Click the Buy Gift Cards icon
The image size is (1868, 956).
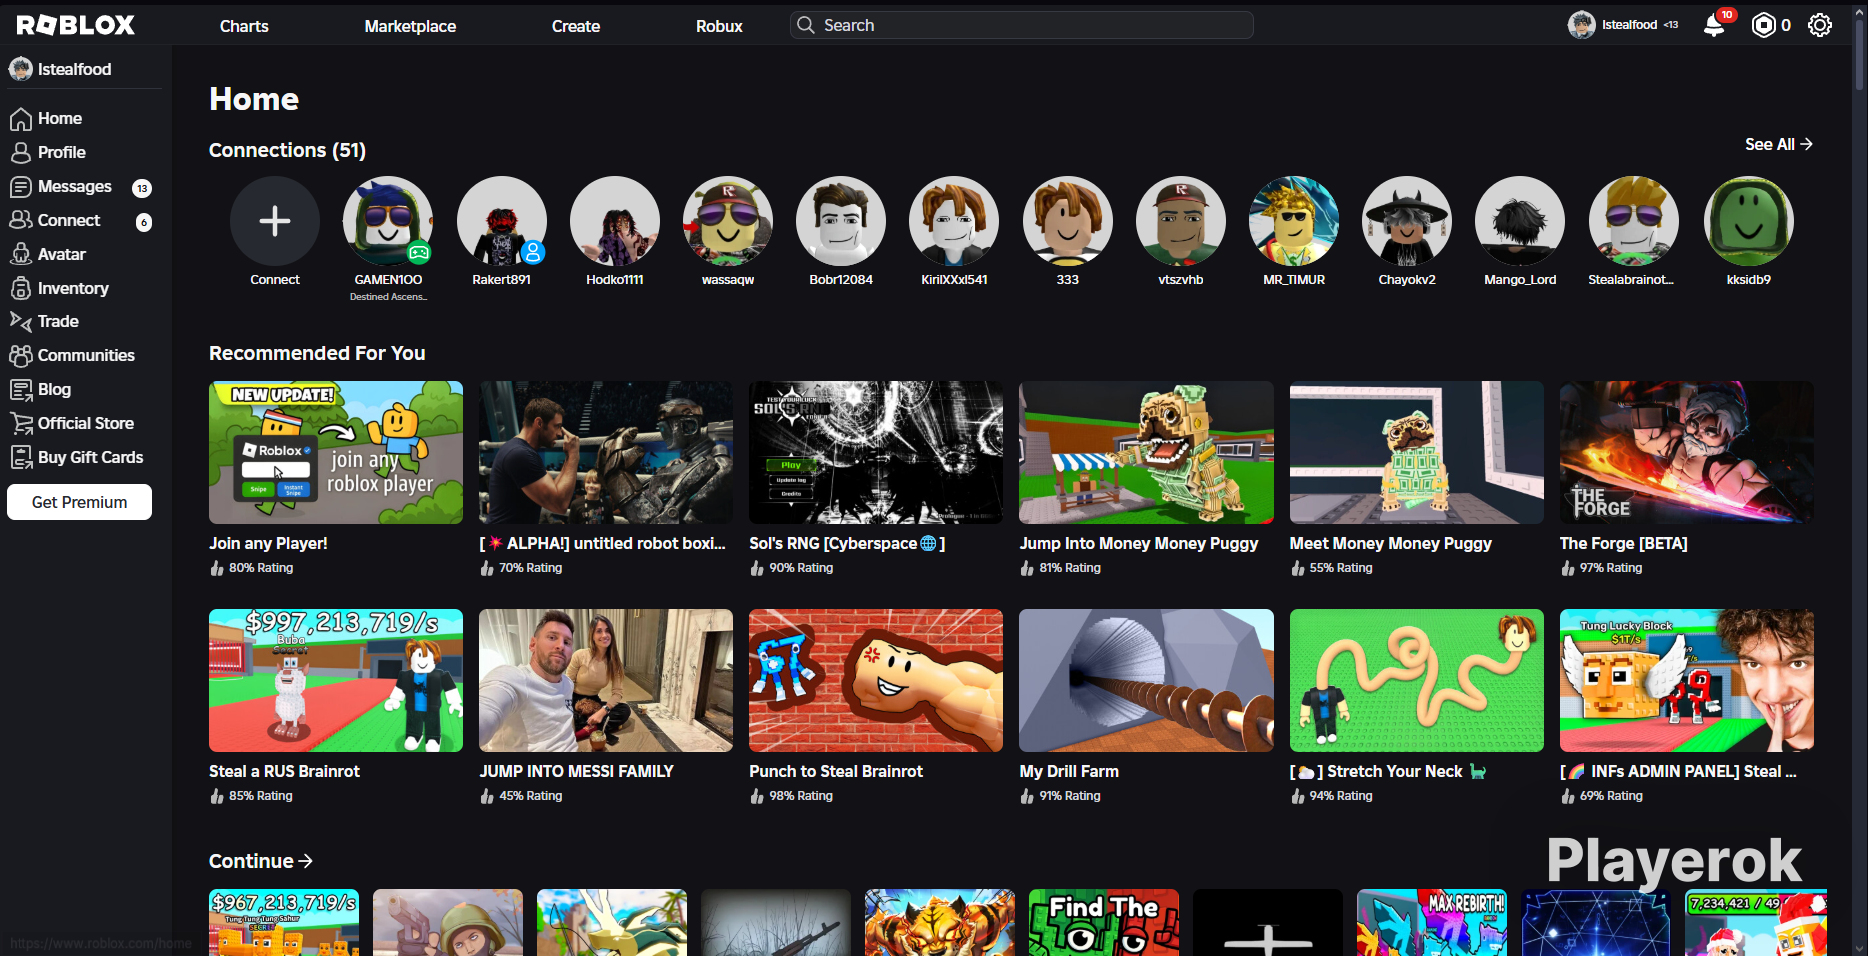pyautogui.click(x=21, y=457)
